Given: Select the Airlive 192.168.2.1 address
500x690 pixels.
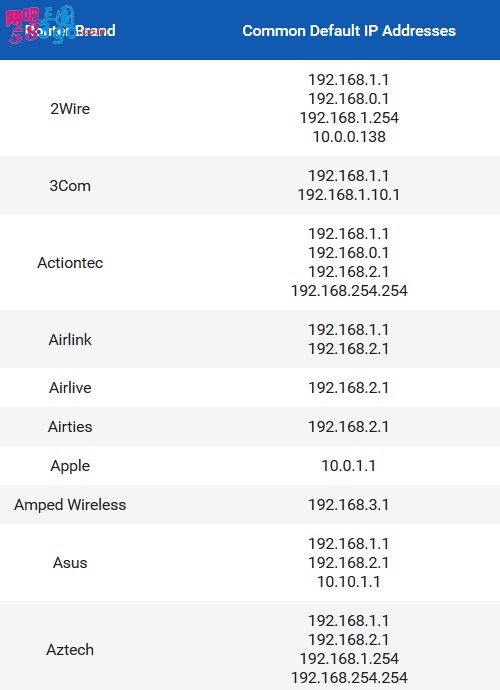Looking at the screenshot, I should [349, 387].
